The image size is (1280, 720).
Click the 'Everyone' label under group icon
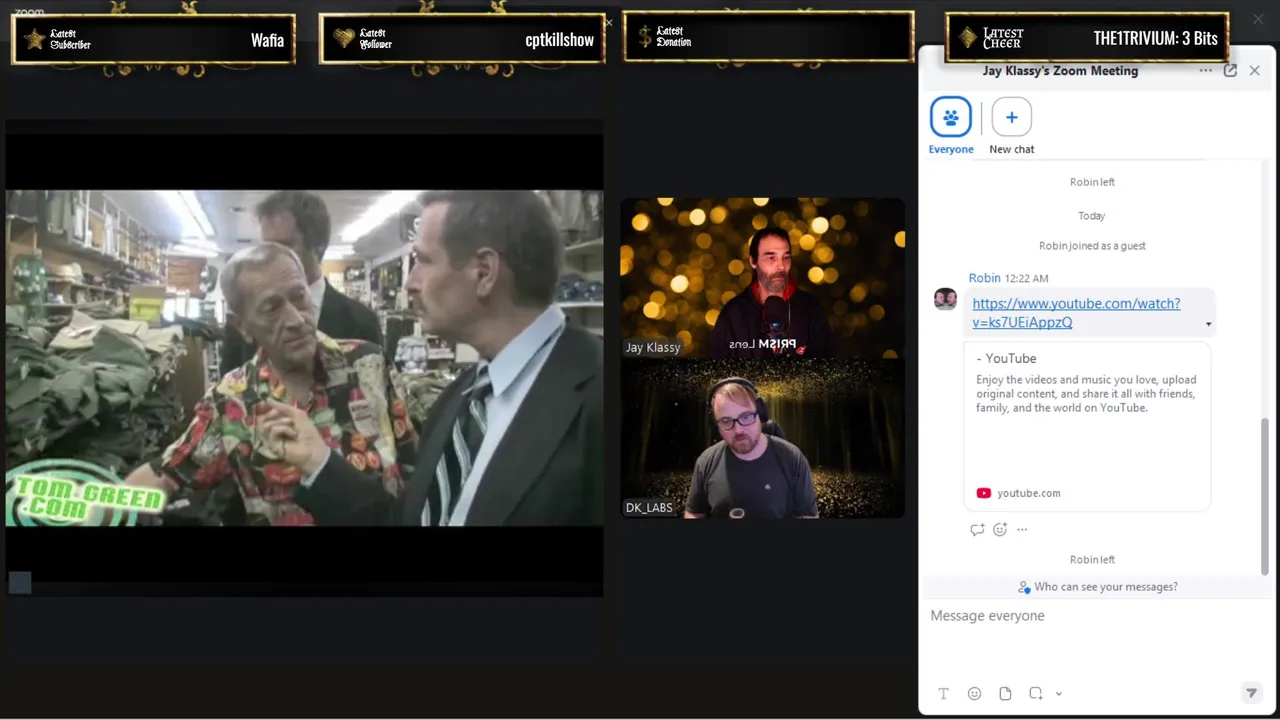[950, 149]
